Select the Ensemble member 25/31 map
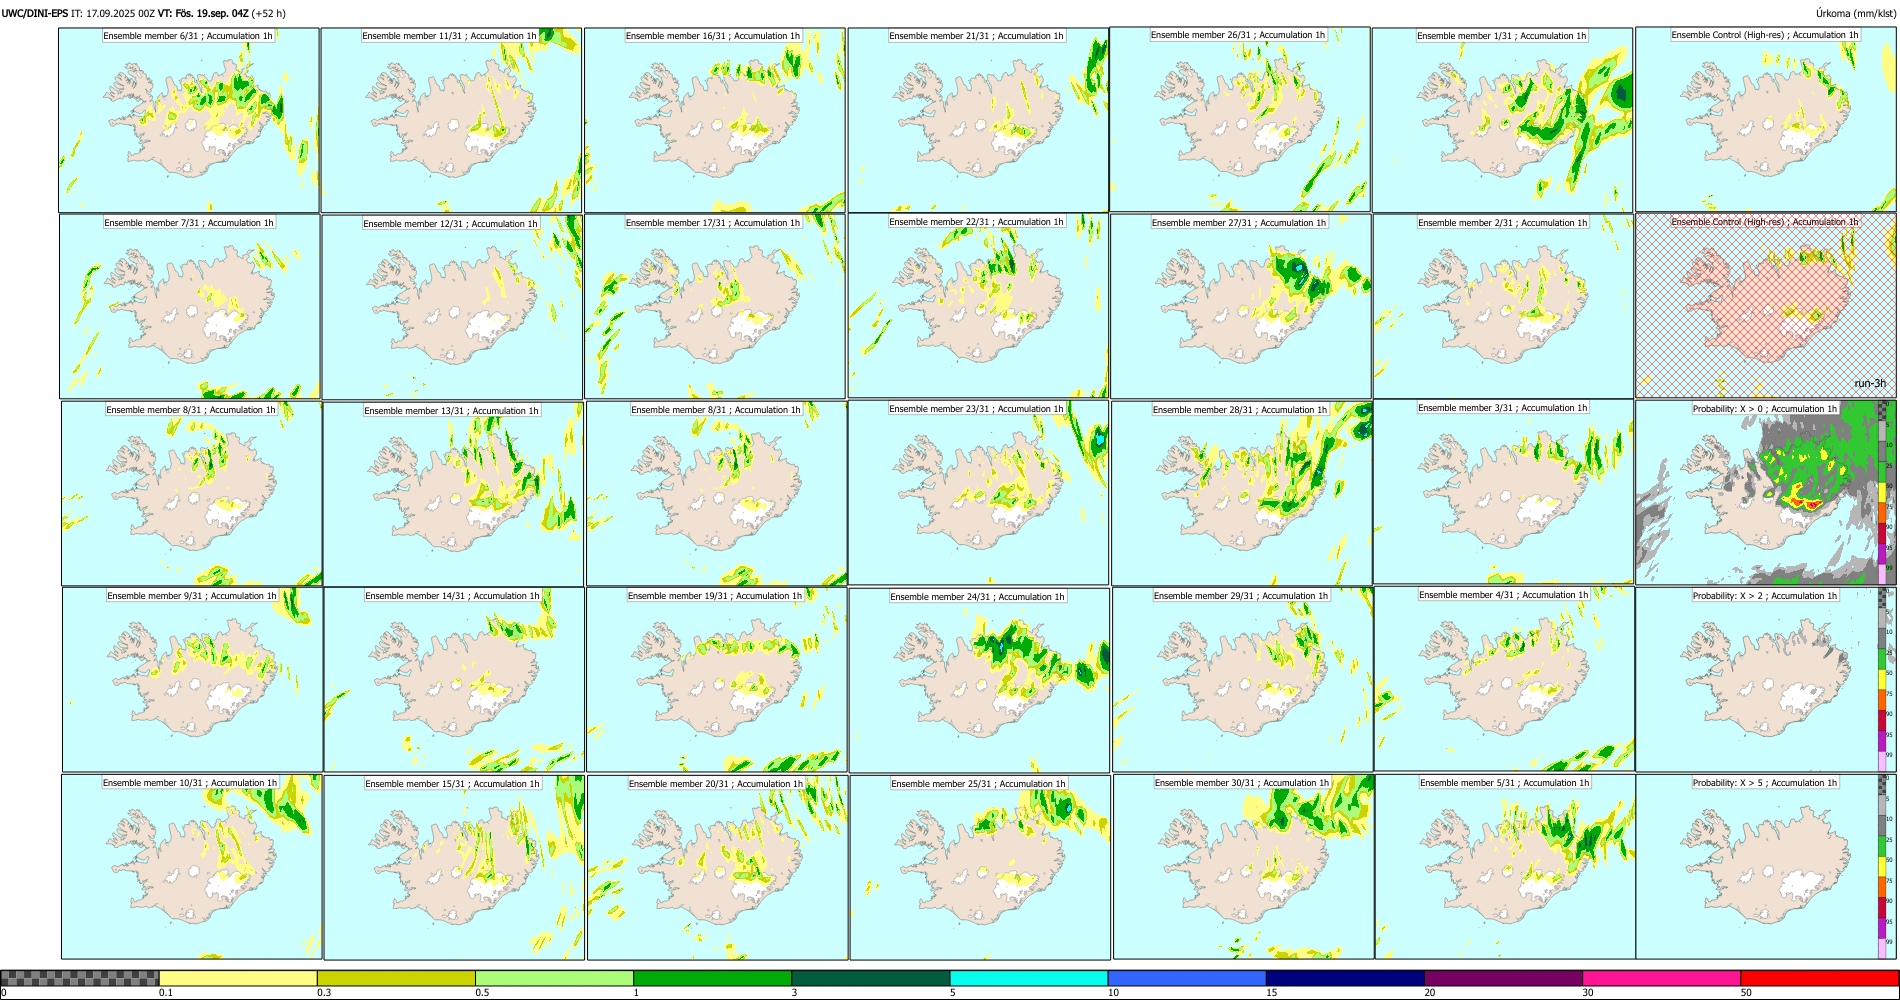Viewport: 1900px width, 1000px height. click(x=980, y=868)
